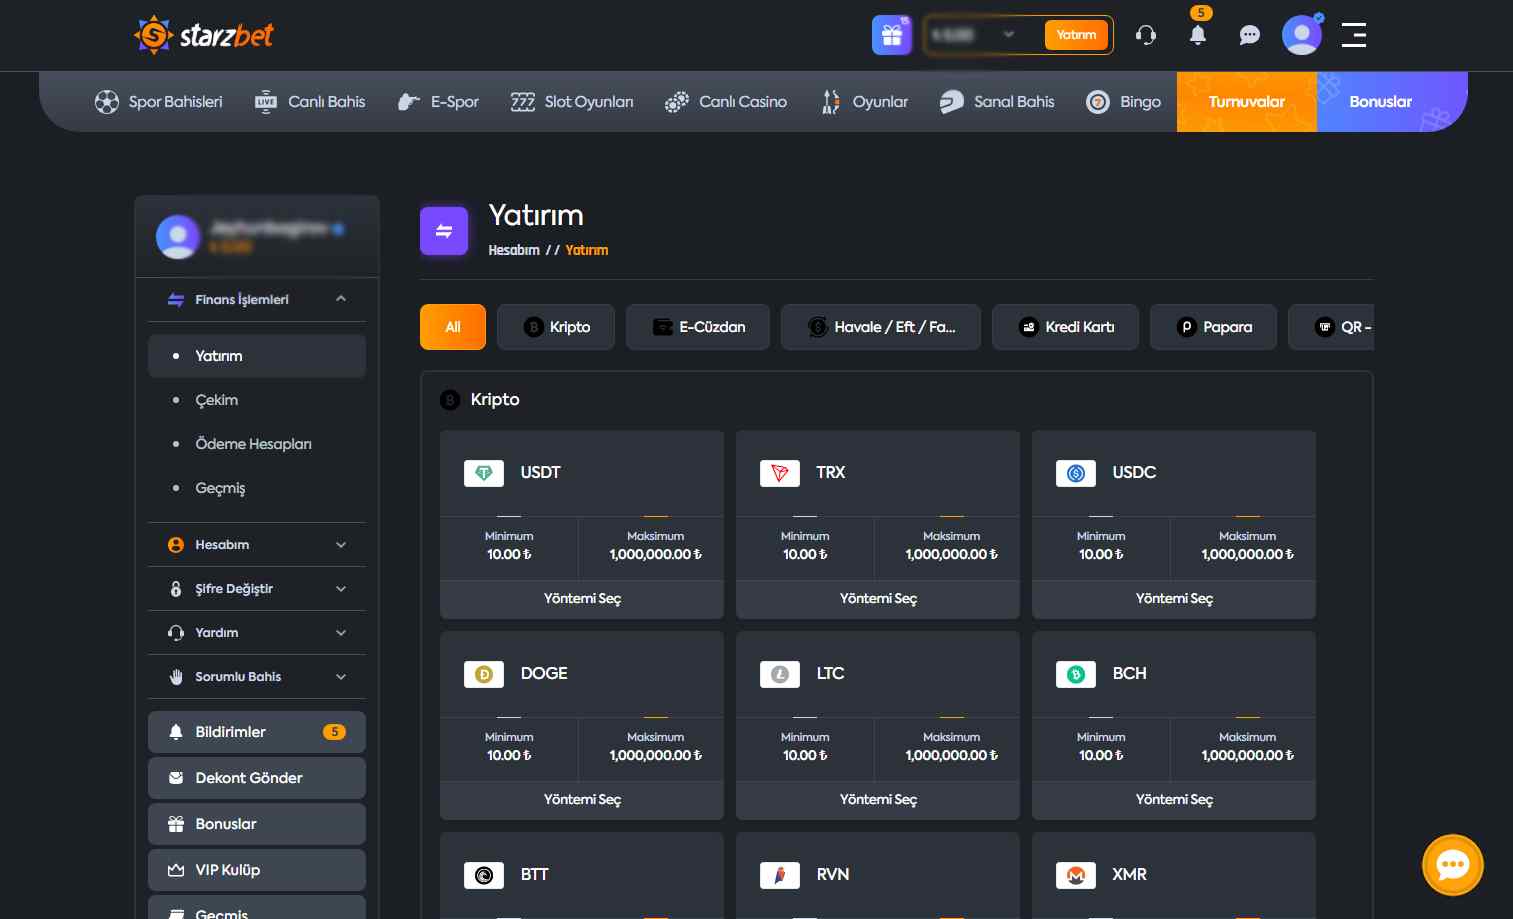Click the USDT coin icon
1513x919 pixels.
[484, 473]
